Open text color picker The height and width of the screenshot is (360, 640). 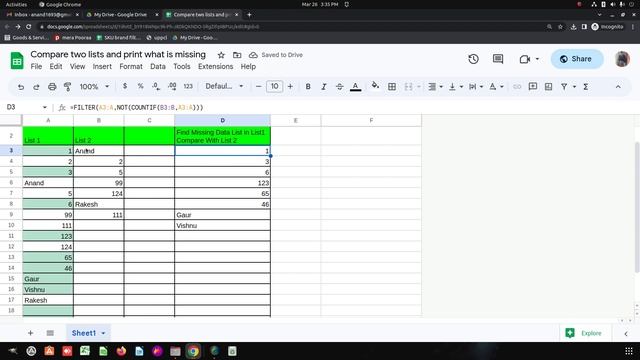pyautogui.click(x=356, y=87)
